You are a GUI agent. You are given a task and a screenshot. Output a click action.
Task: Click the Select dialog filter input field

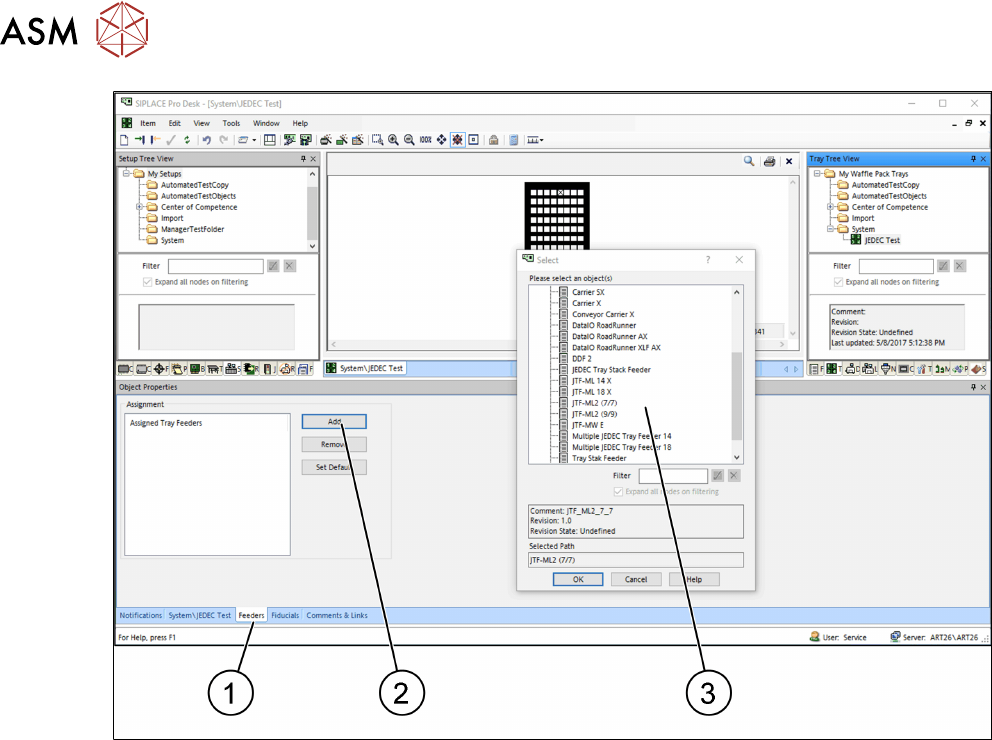tap(673, 476)
